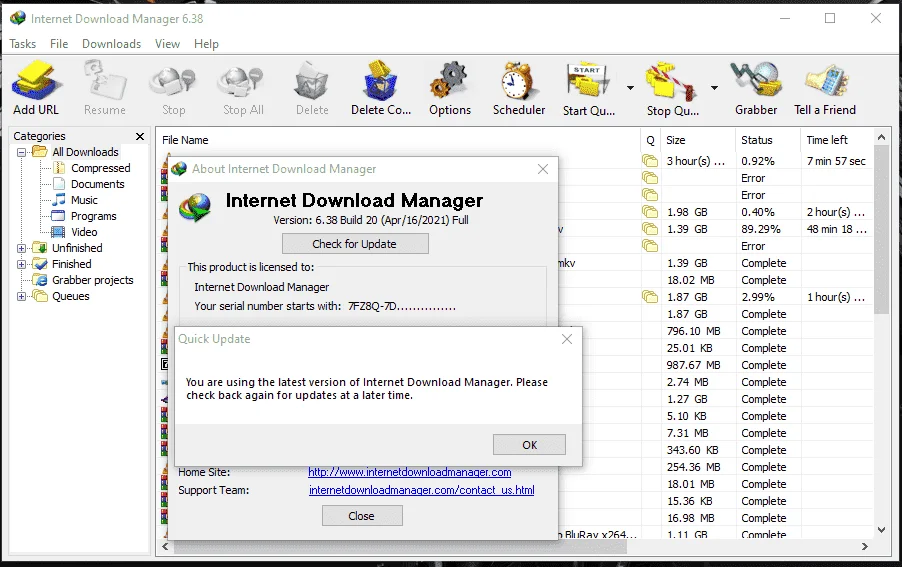The image size is (902, 567).
Task: Open the Help menu
Action: click(x=206, y=44)
